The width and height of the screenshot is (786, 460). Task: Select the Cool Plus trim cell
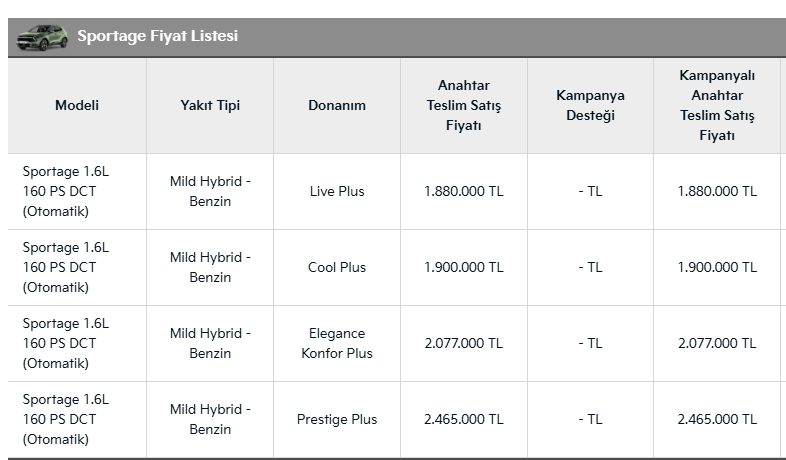[x=337, y=267]
